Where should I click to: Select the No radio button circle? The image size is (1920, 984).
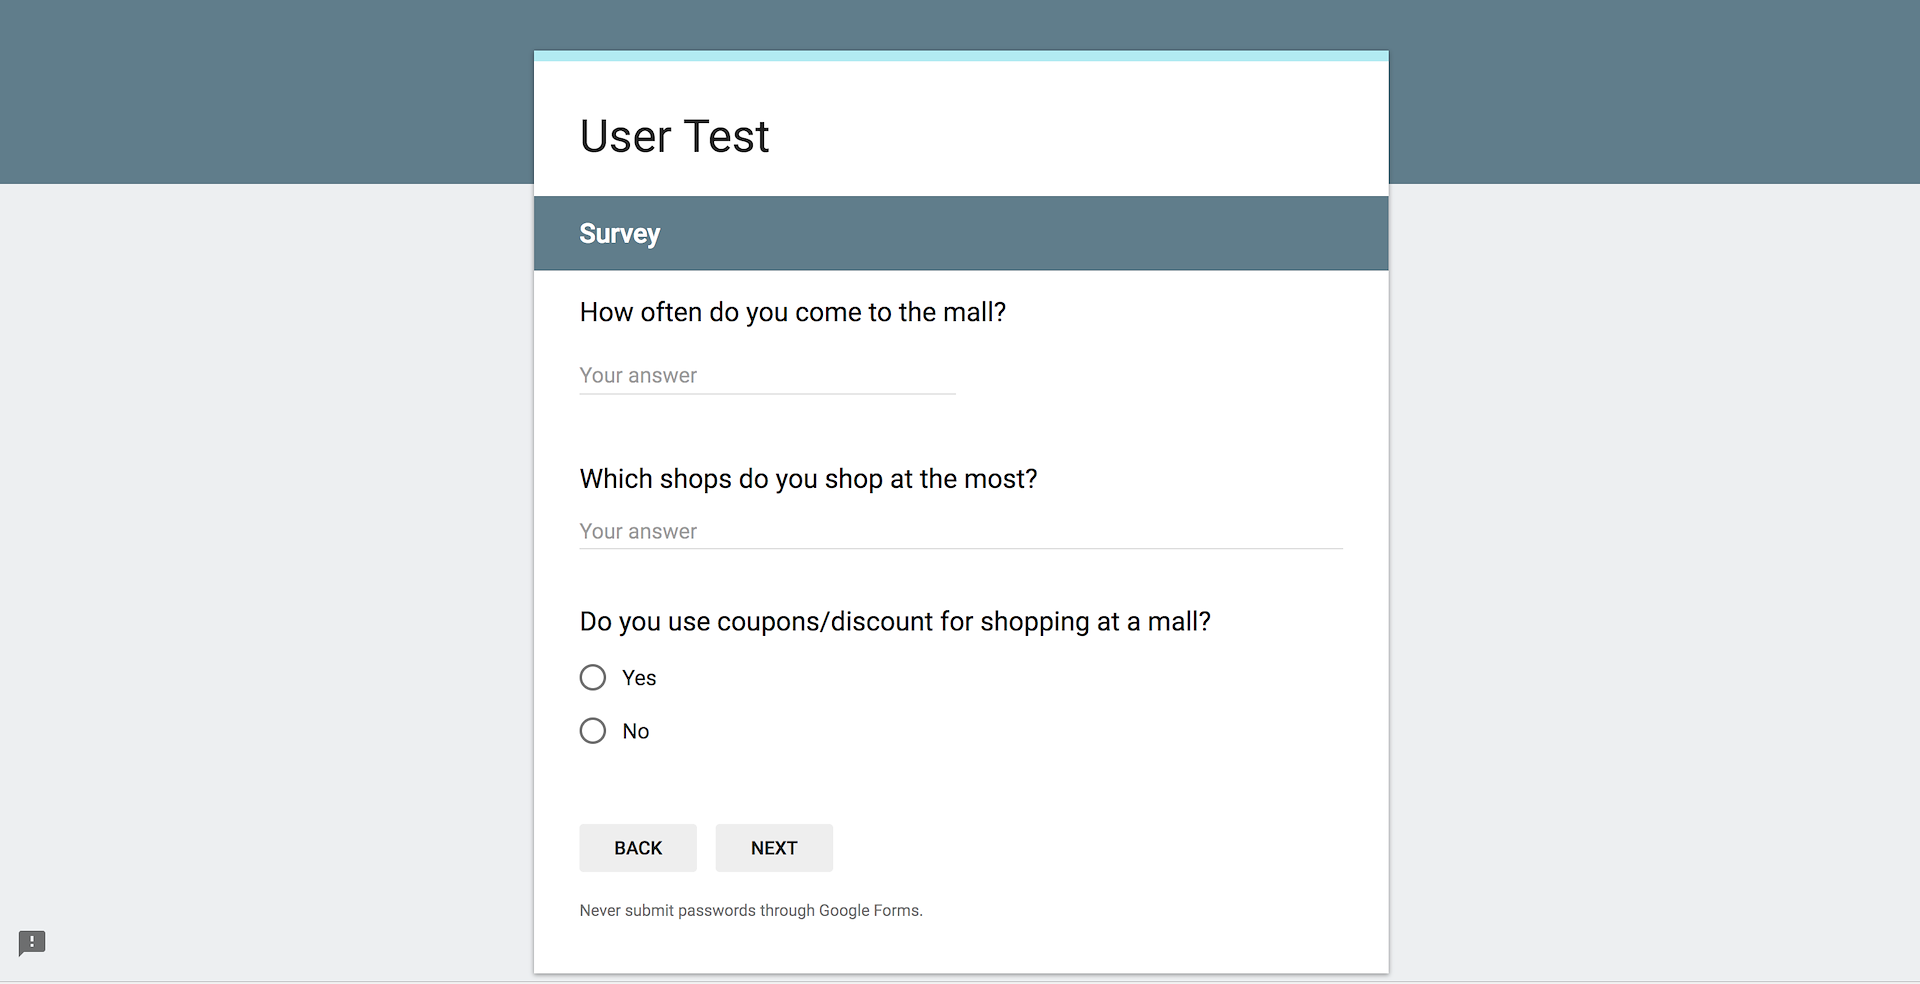pyautogui.click(x=593, y=731)
